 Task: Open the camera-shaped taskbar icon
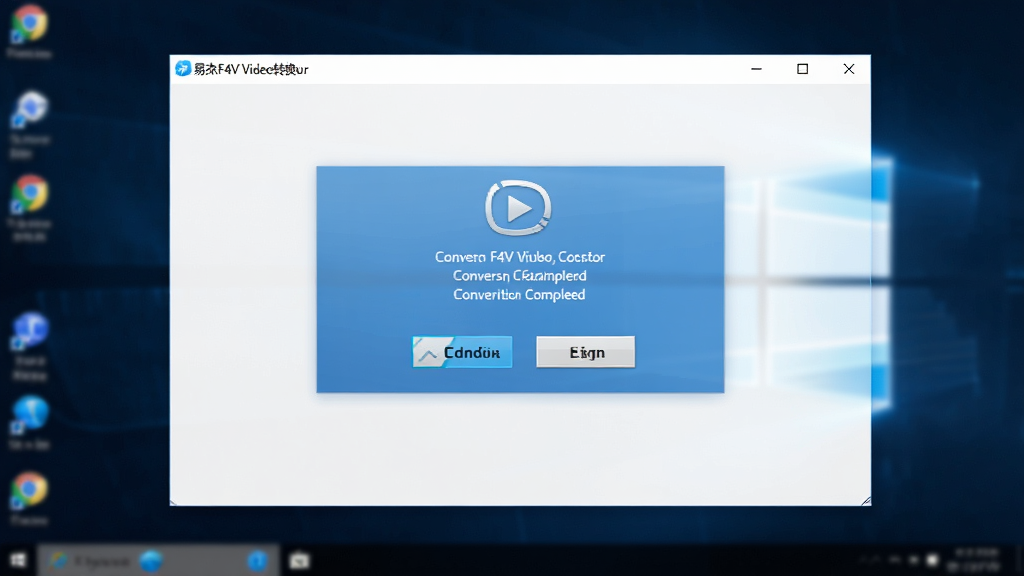point(300,560)
